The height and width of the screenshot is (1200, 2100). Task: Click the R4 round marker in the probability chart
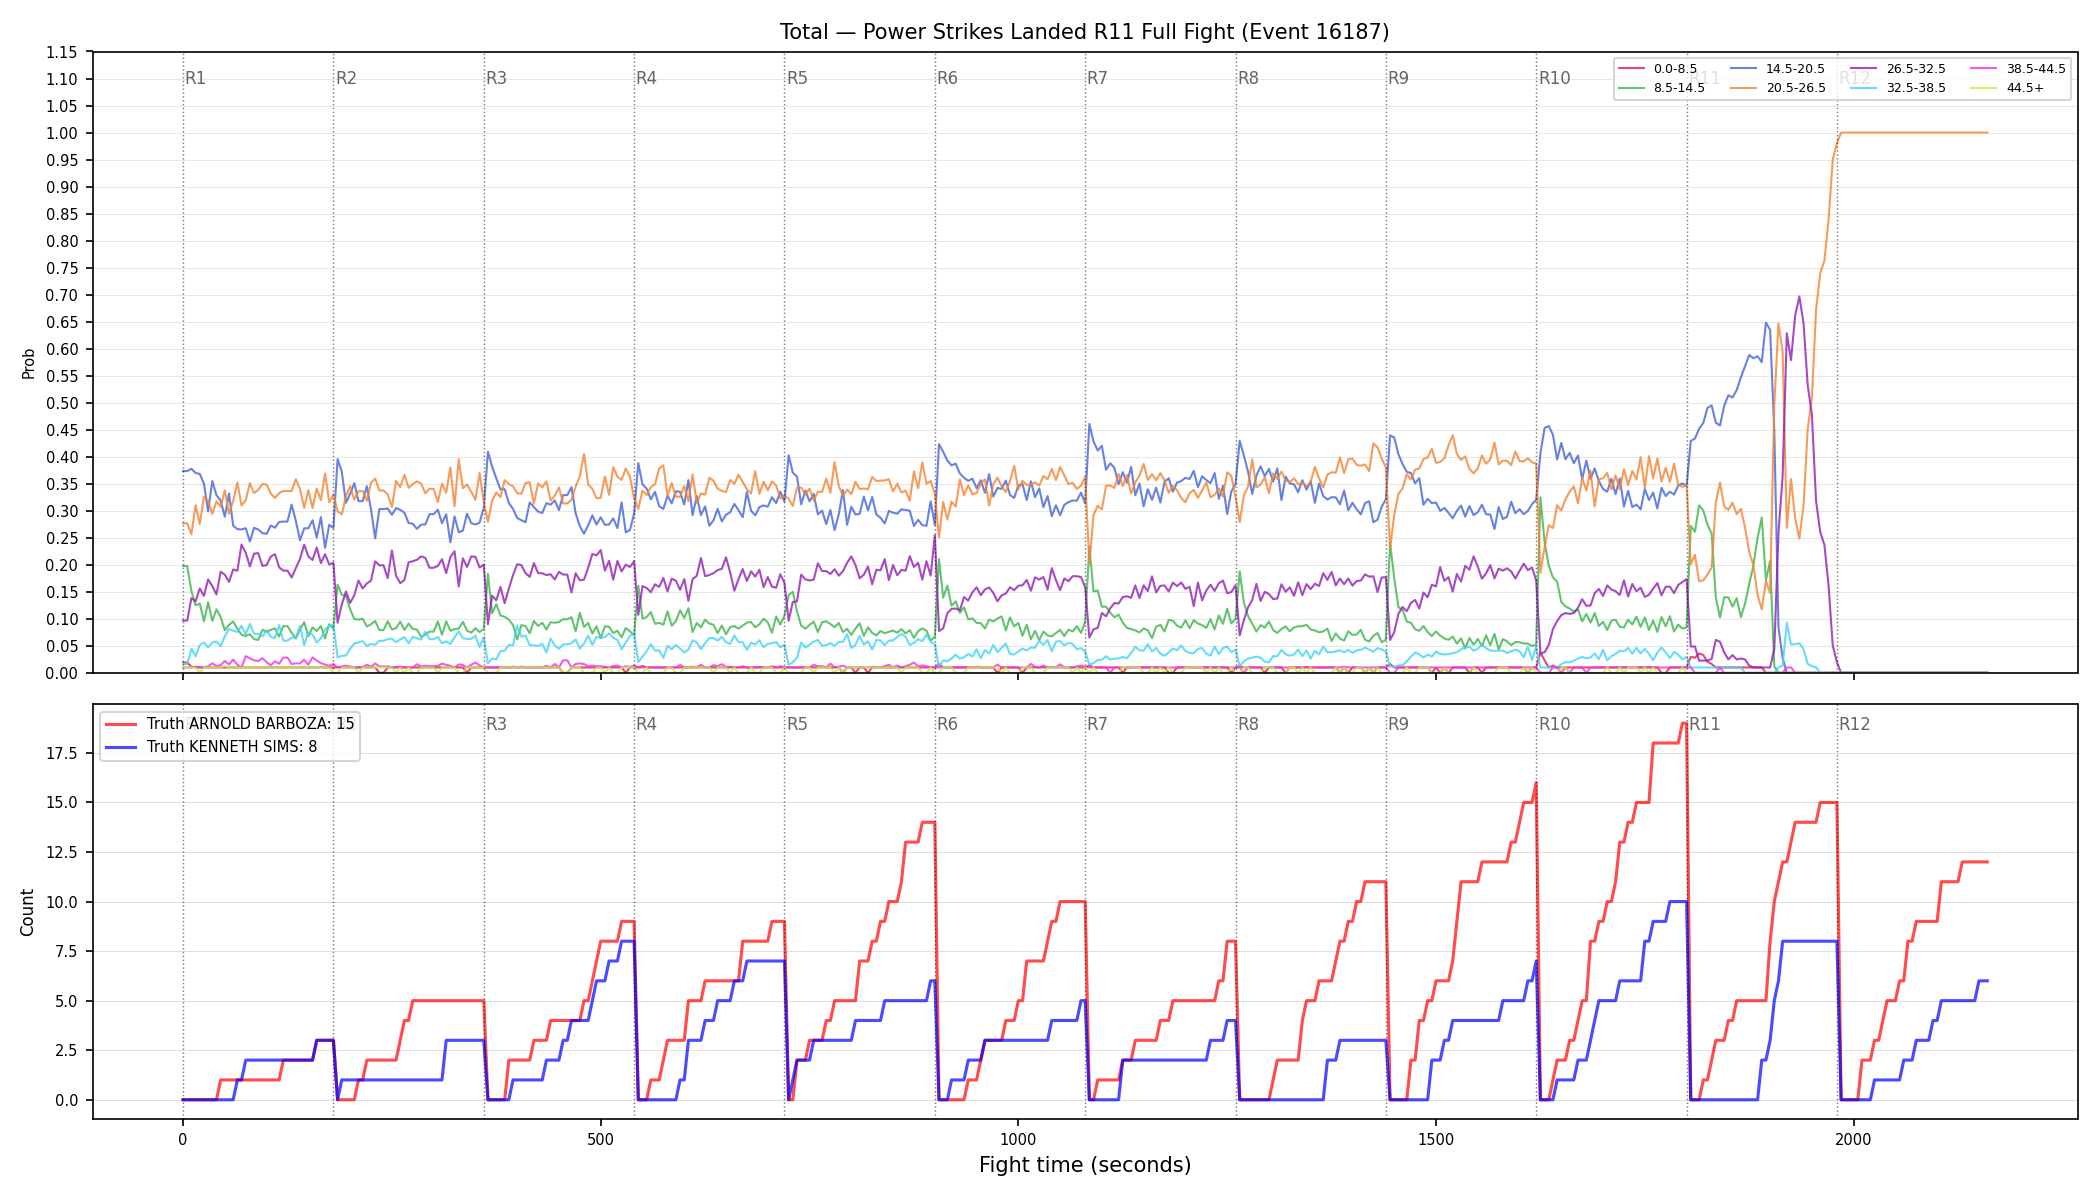646,78
